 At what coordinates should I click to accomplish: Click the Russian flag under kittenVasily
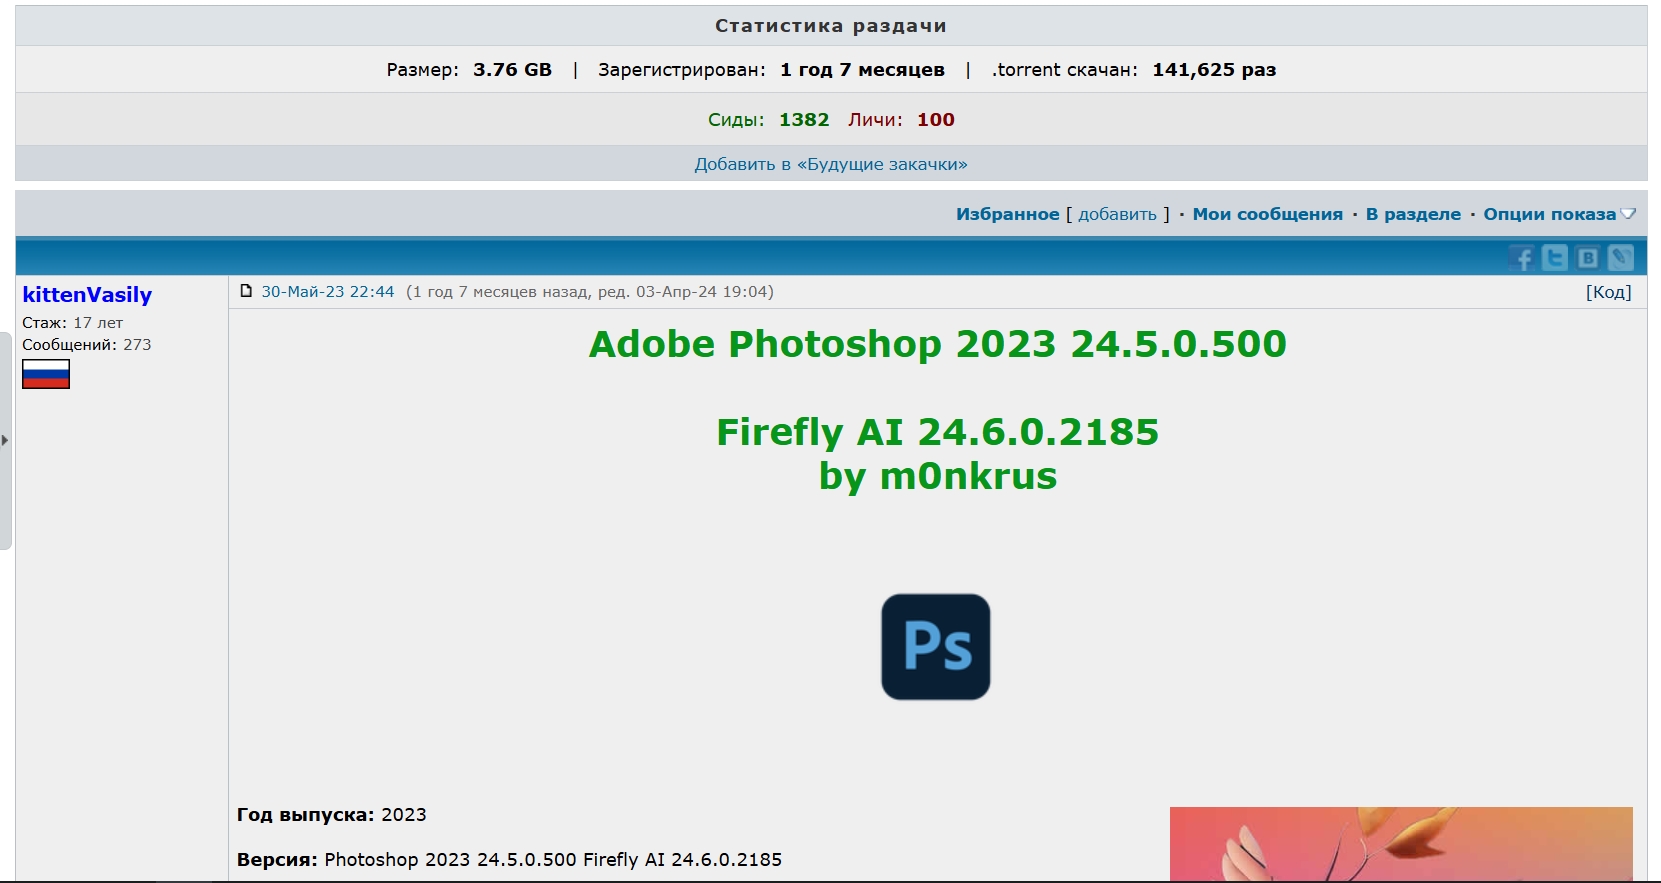point(46,374)
